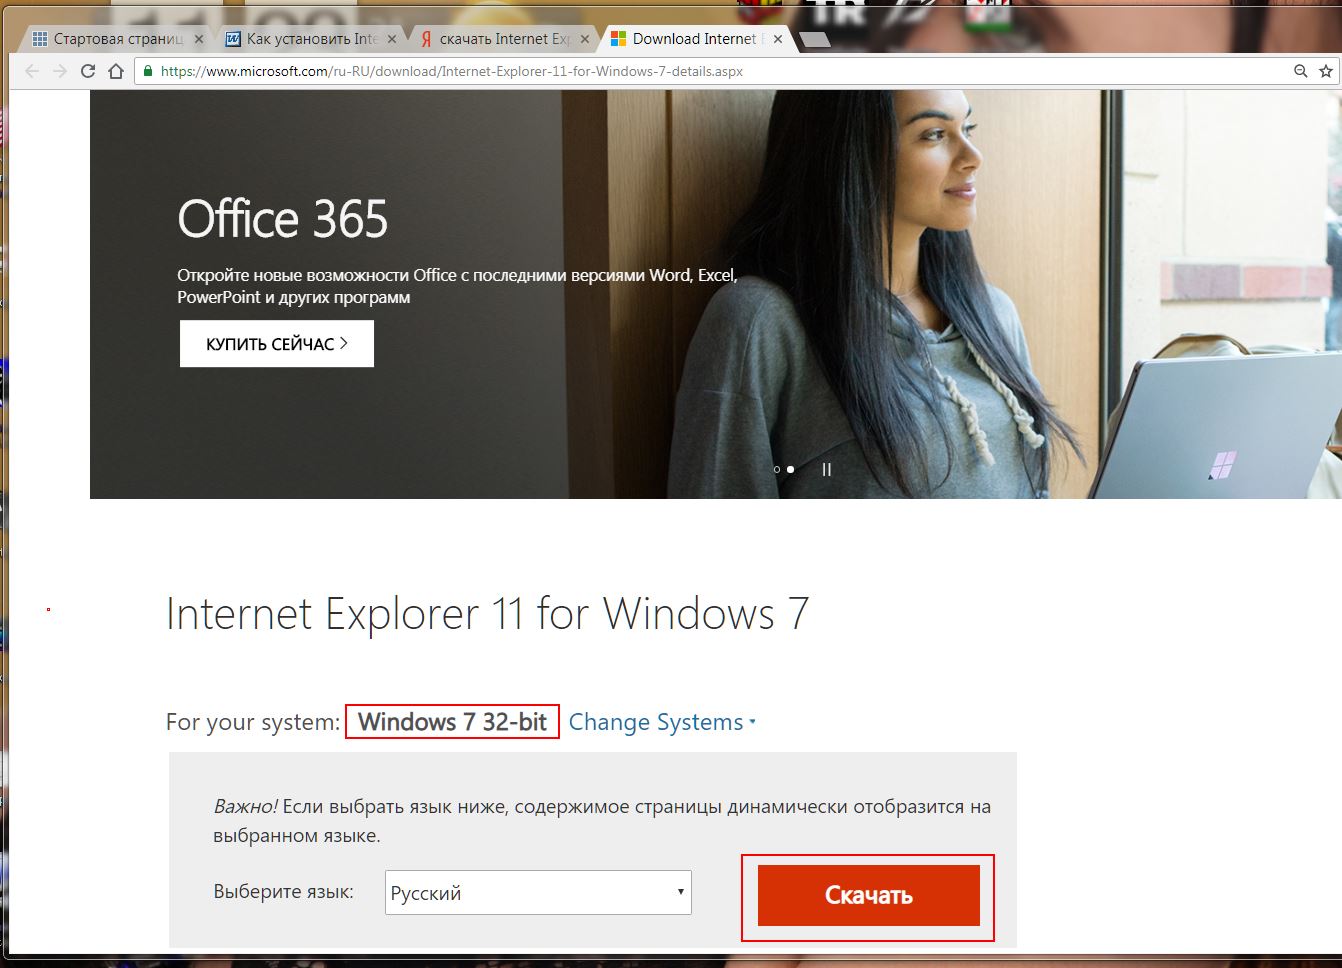Select the second carousel slide dot
This screenshot has height=968, width=1342.
click(x=790, y=469)
